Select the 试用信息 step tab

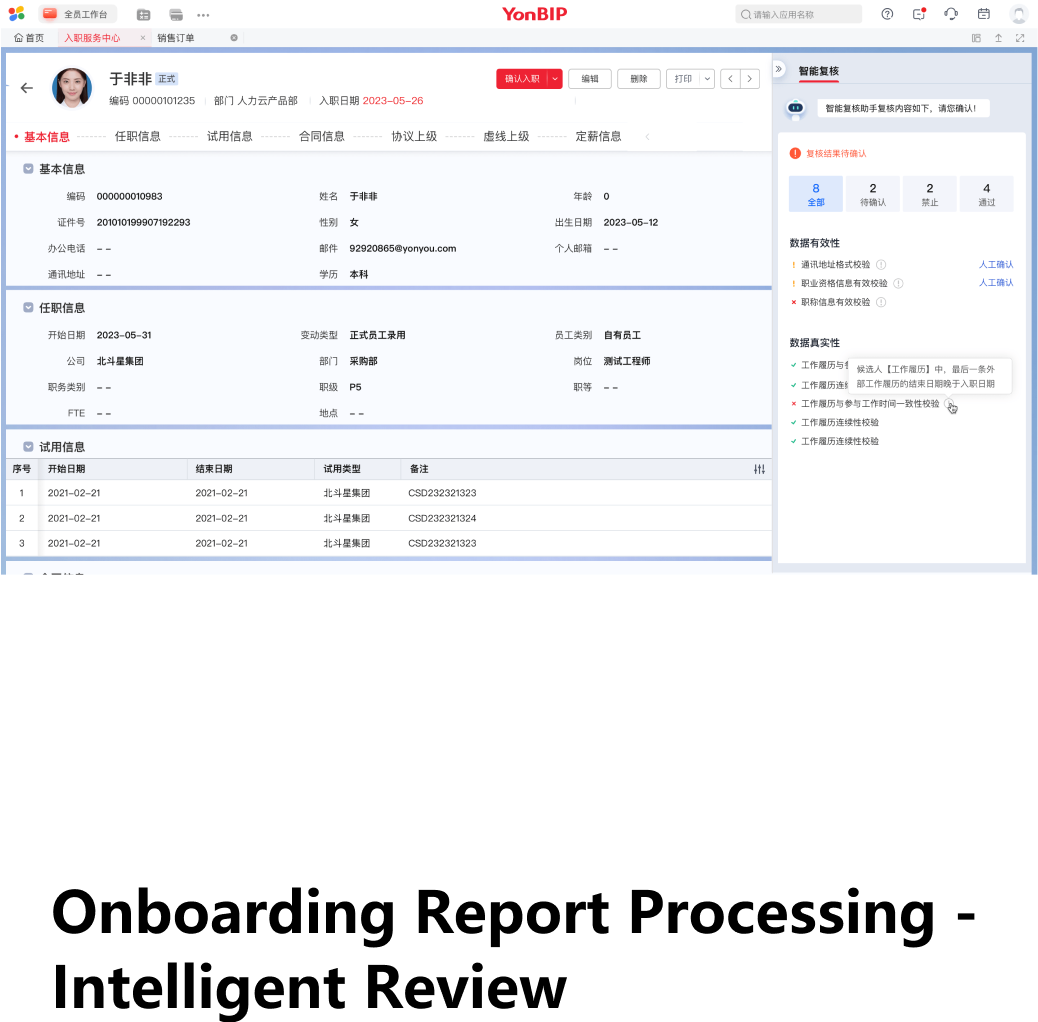point(230,136)
